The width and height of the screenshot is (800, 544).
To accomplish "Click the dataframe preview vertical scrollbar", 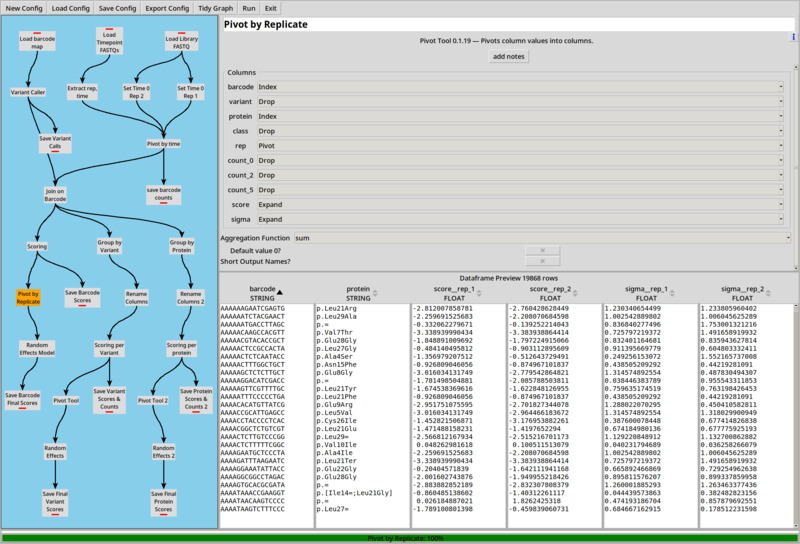I will tap(796, 416).
